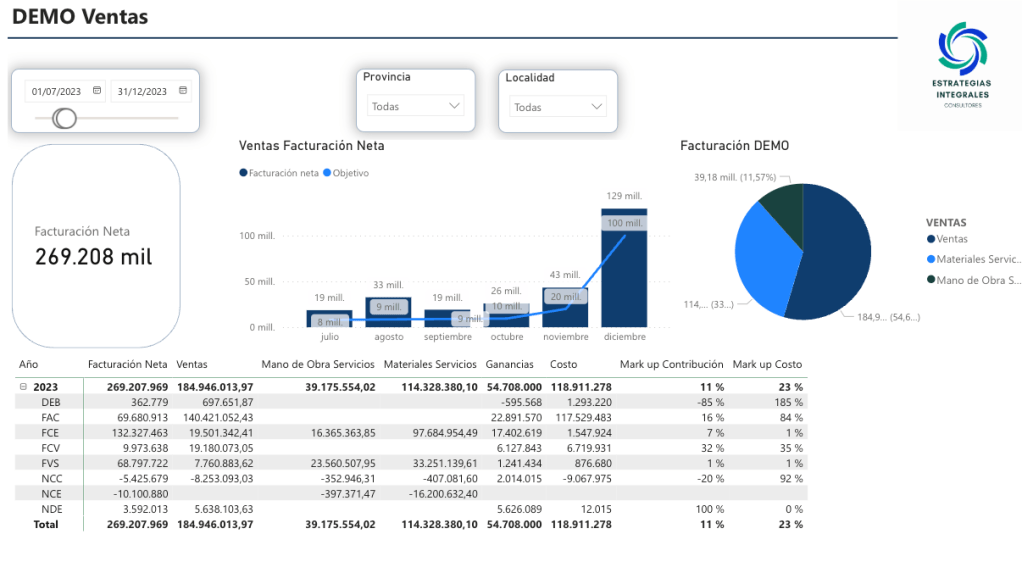Collapse the 2023 year row
This screenshot has height=573, width=1022.
23,386
